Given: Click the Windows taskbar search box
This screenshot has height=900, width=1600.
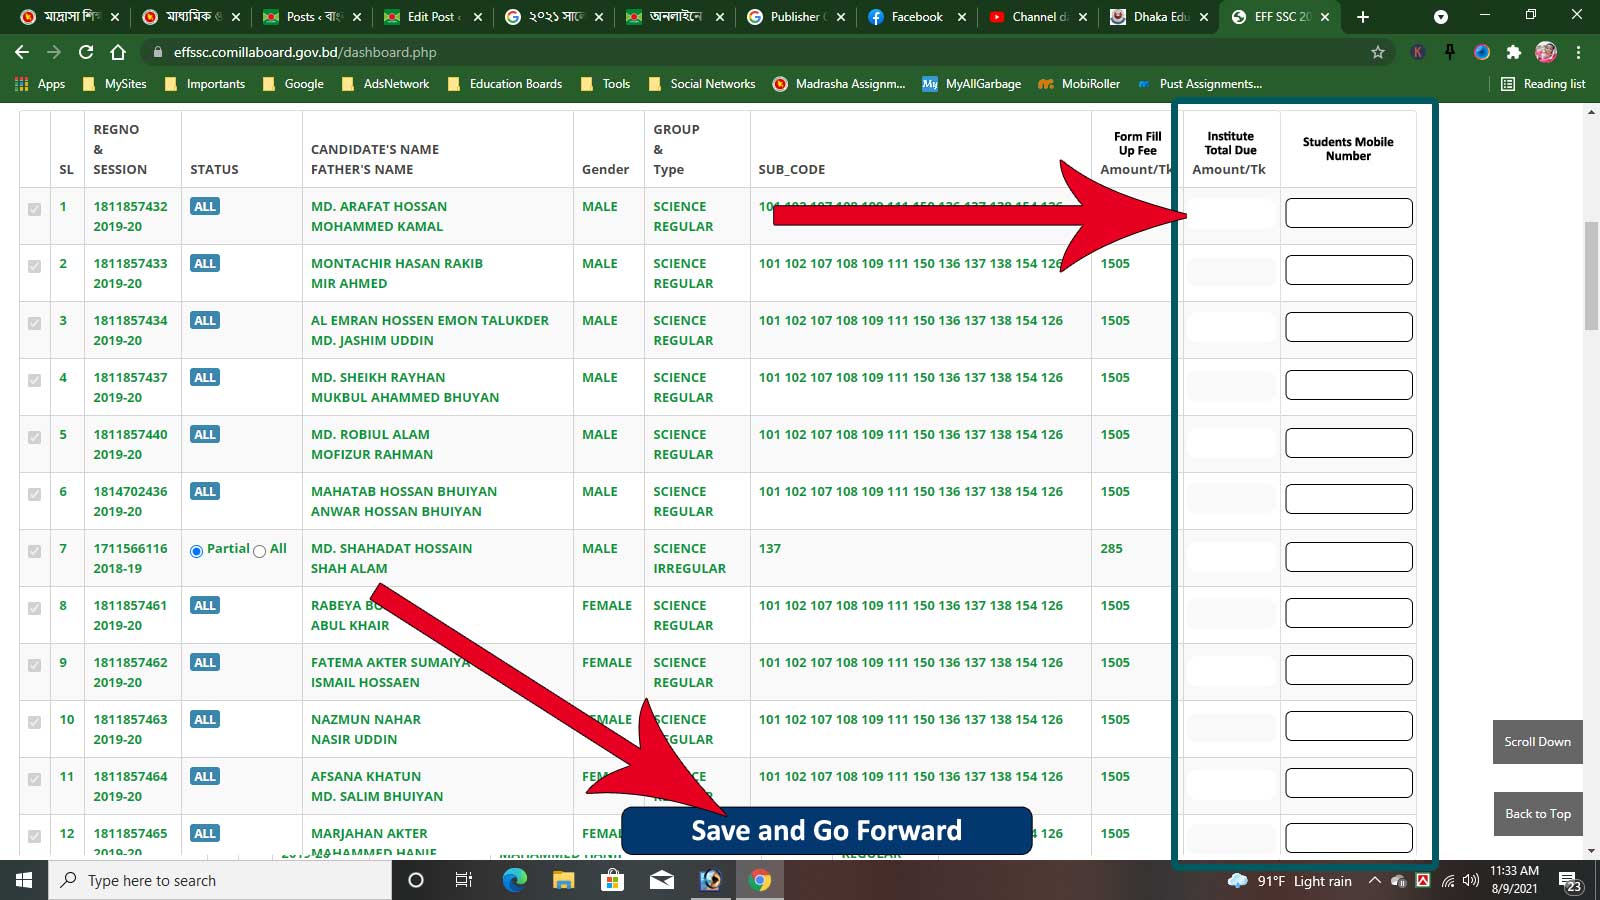Looking at the screenshot, I should pyautogui.click(x=220, y=880).
